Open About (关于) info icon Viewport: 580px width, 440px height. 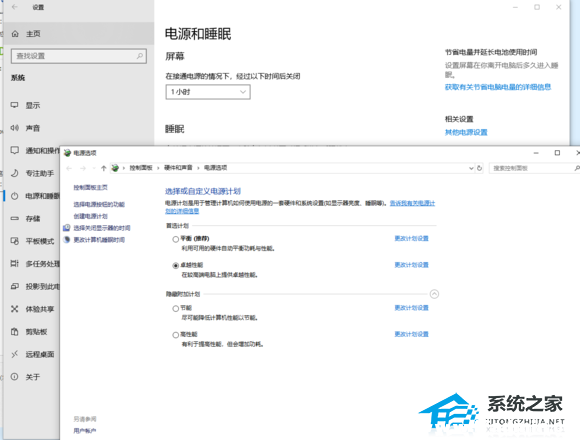(x=14, y=377)
